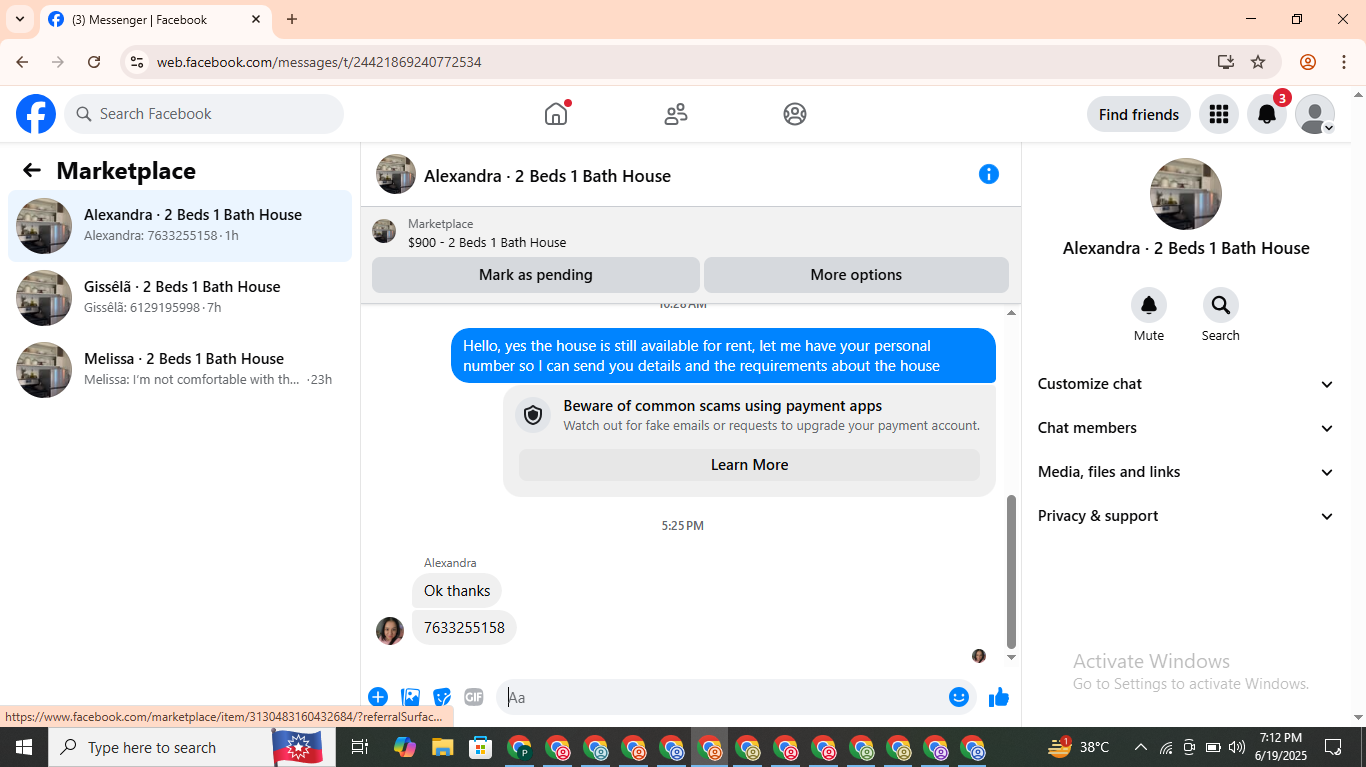The image size is (1366, 767).
Task: Choose a sticker from the sticker icon
Action: click(x=442, y=697)
